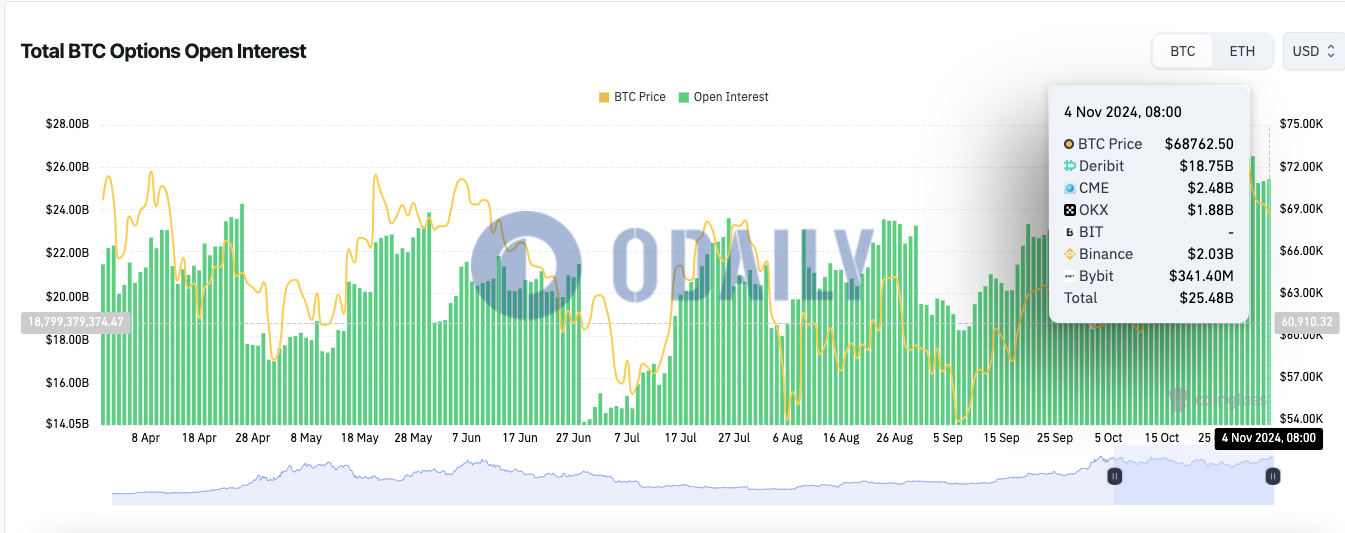Click the BTC Price marker in the tooltip
1345x533 pixels.
tap(1069, 144)
